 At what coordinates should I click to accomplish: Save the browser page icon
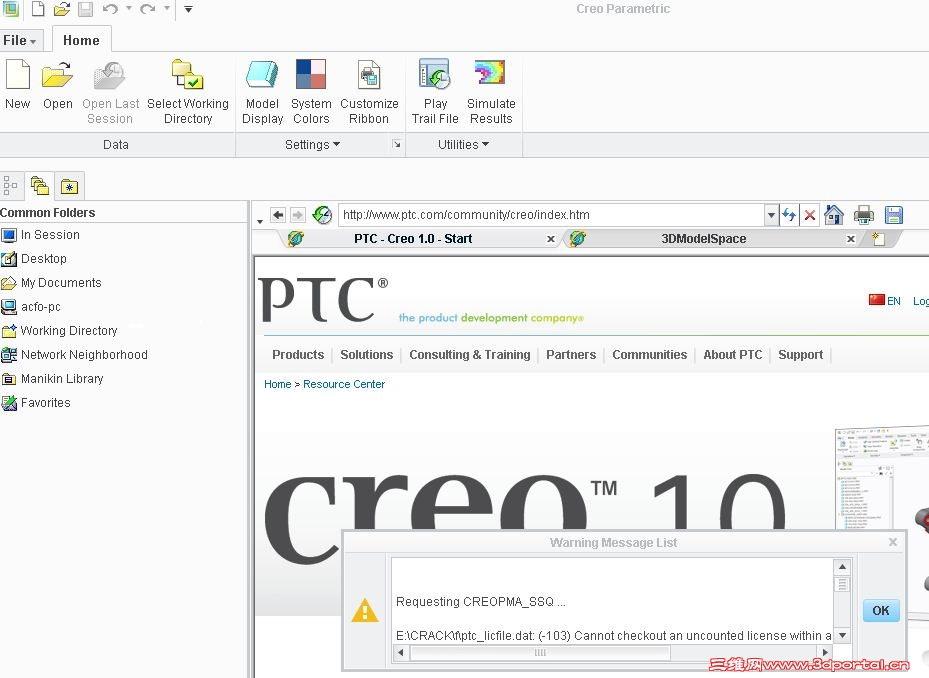[893, 215]
